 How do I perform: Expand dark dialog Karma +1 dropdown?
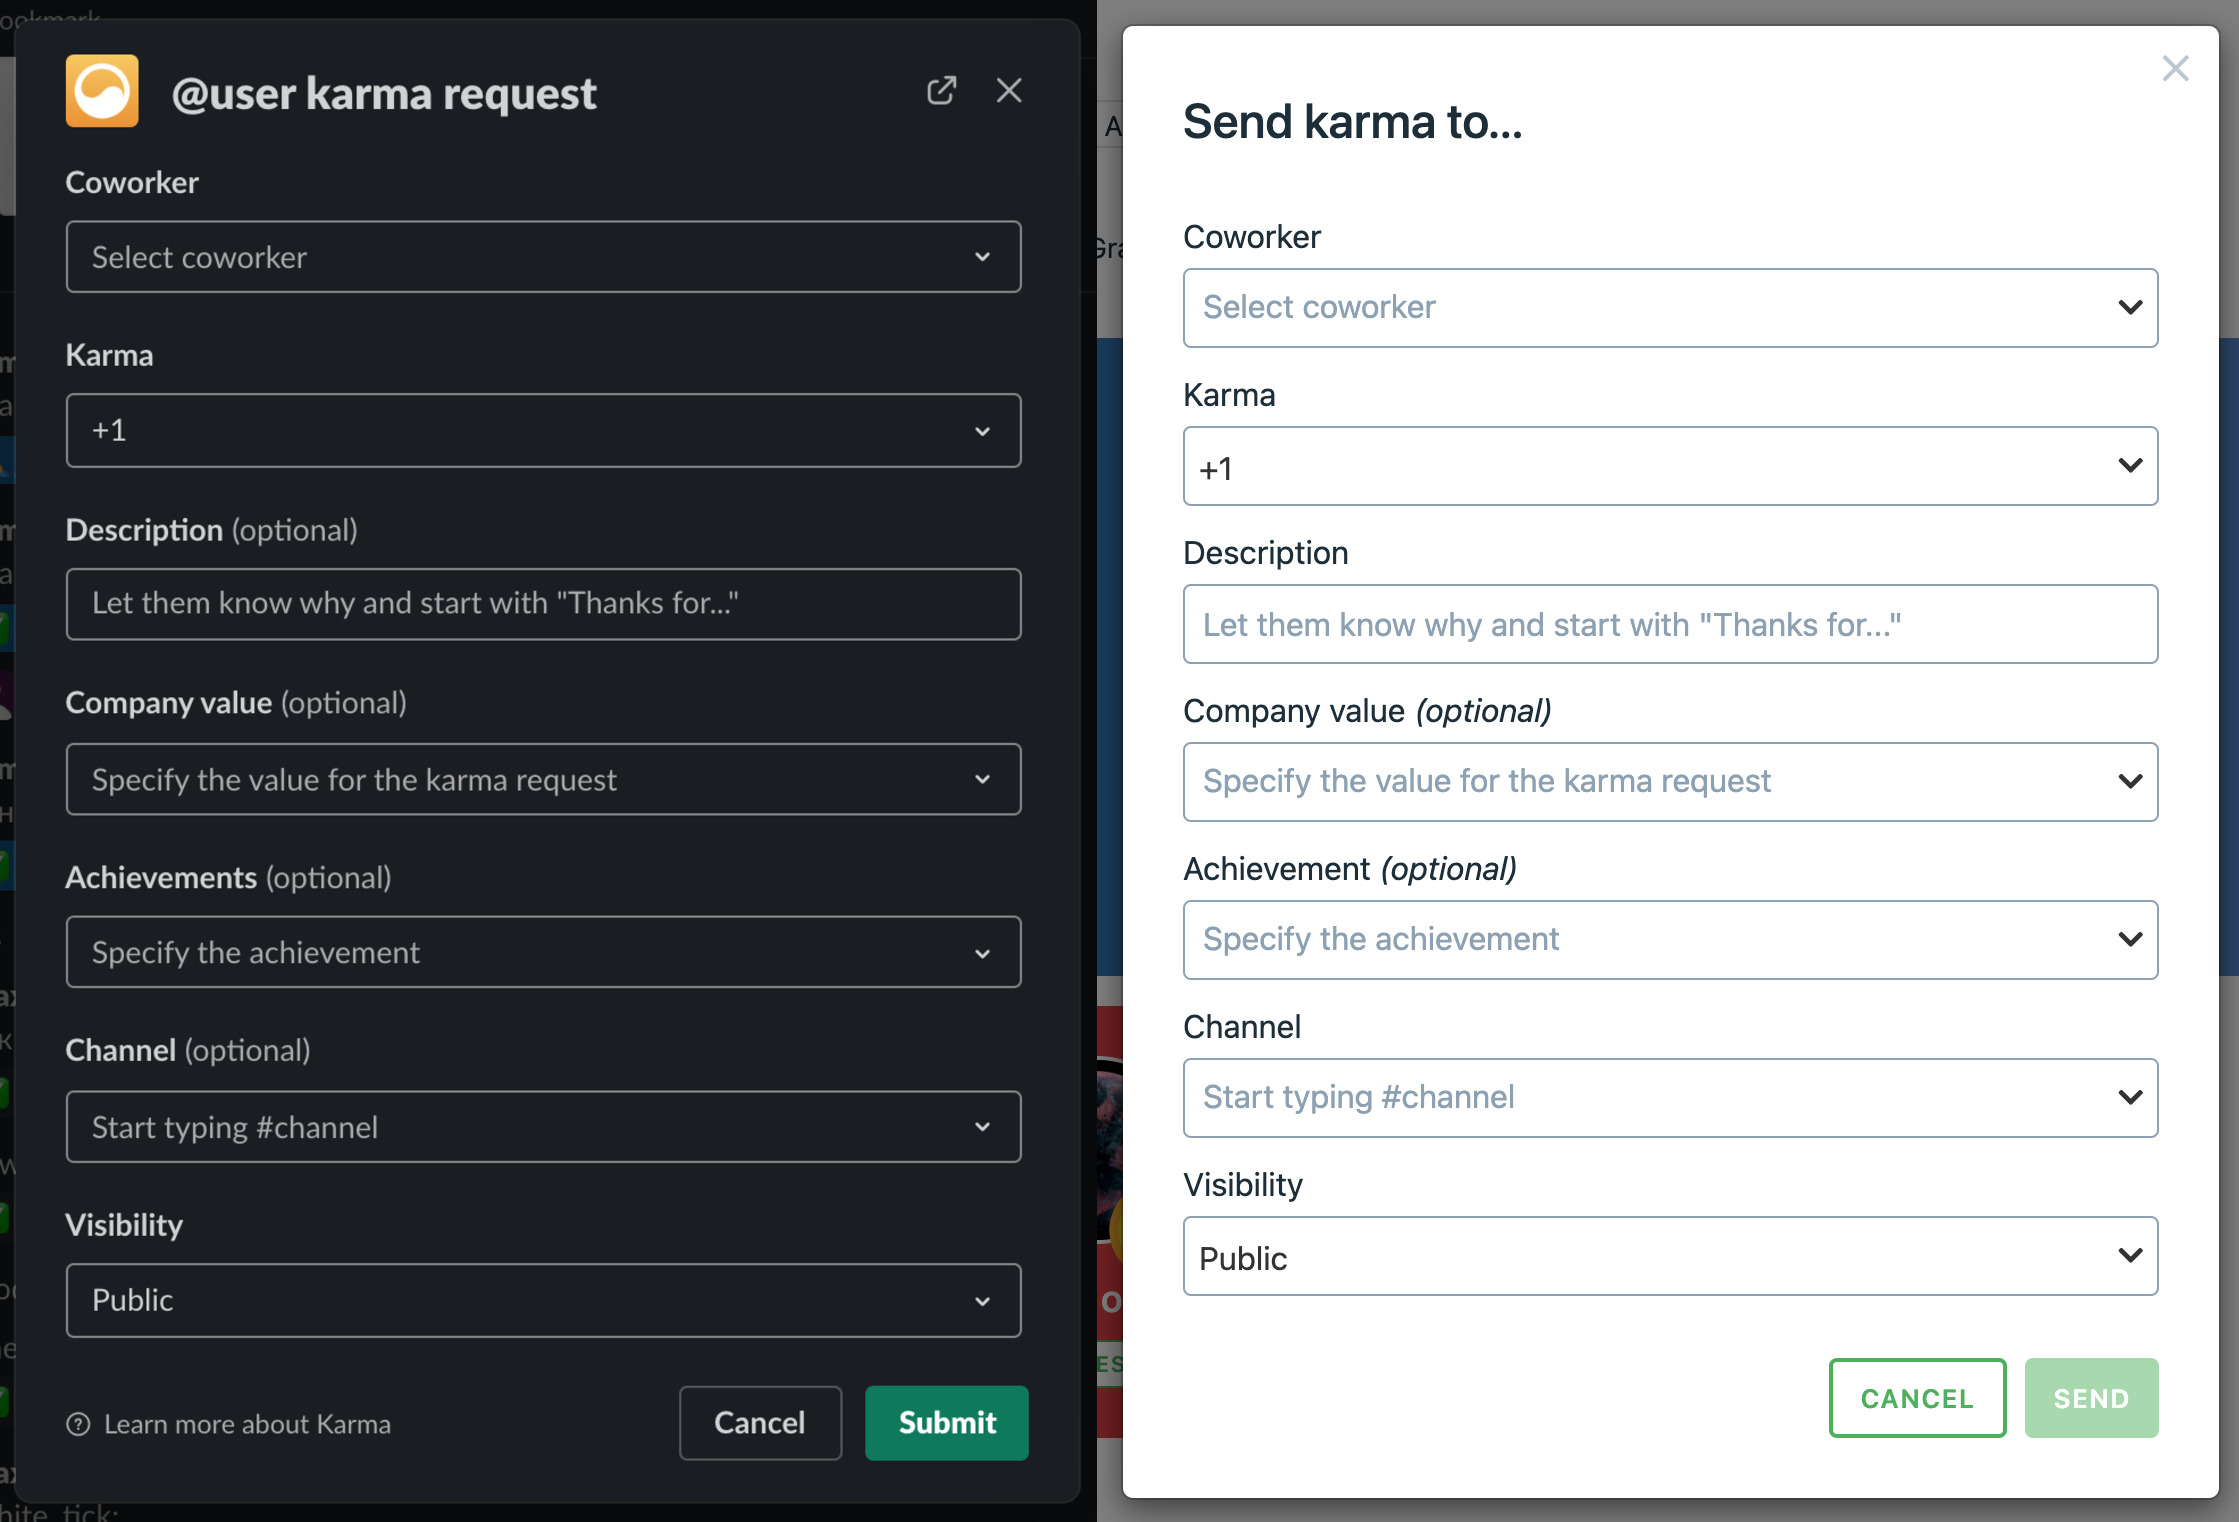pos(543,430)
